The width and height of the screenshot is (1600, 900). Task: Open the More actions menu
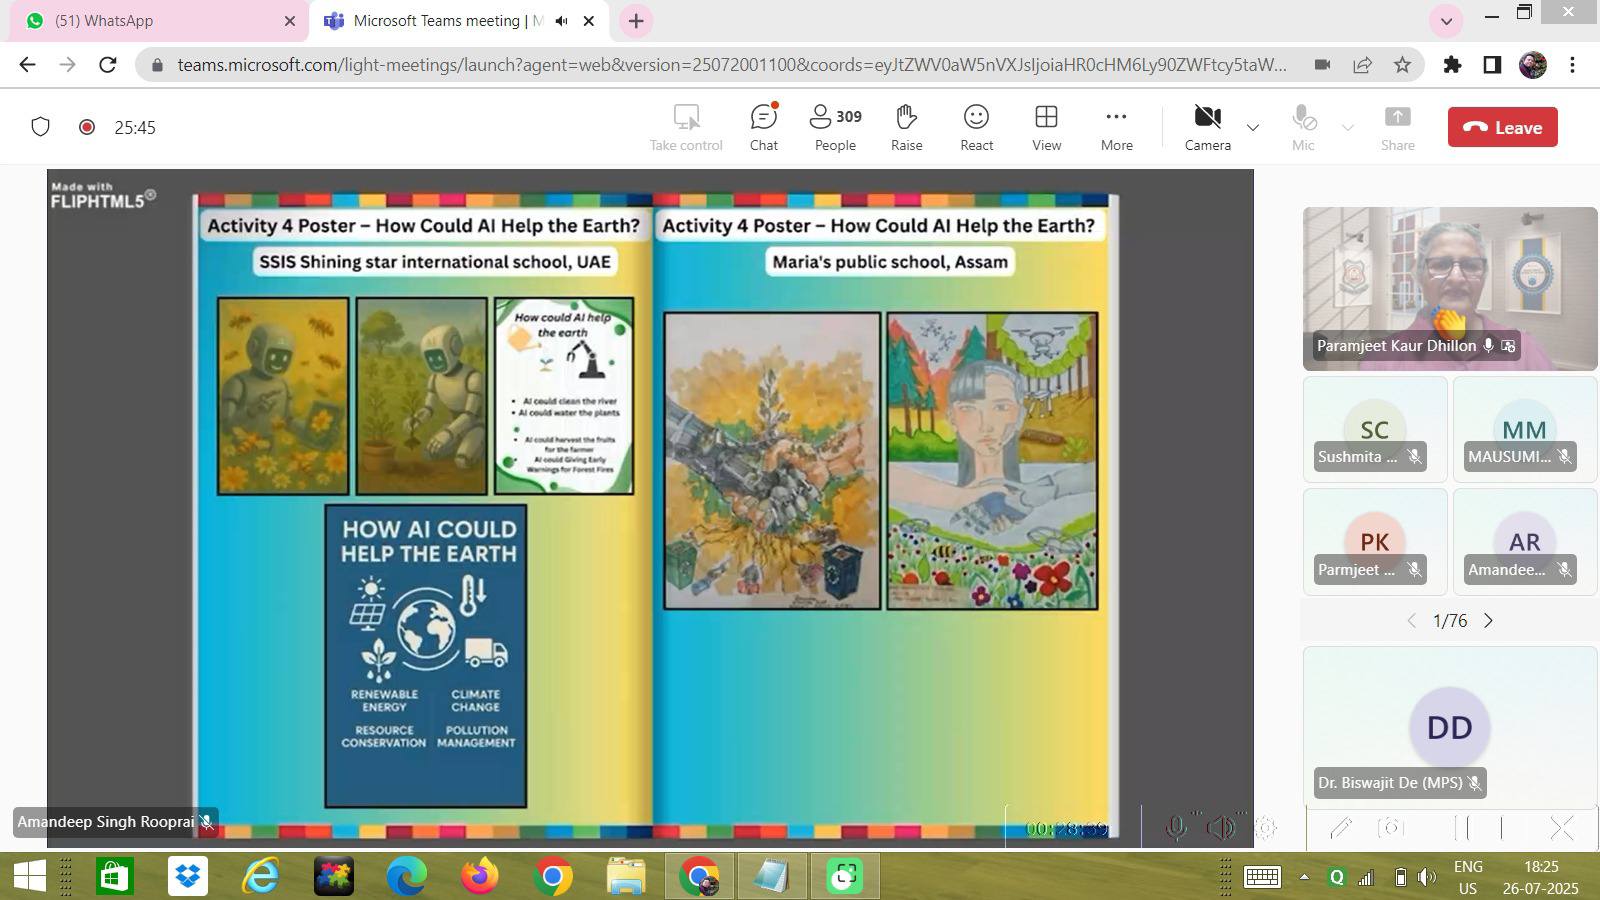(1116, 127)
